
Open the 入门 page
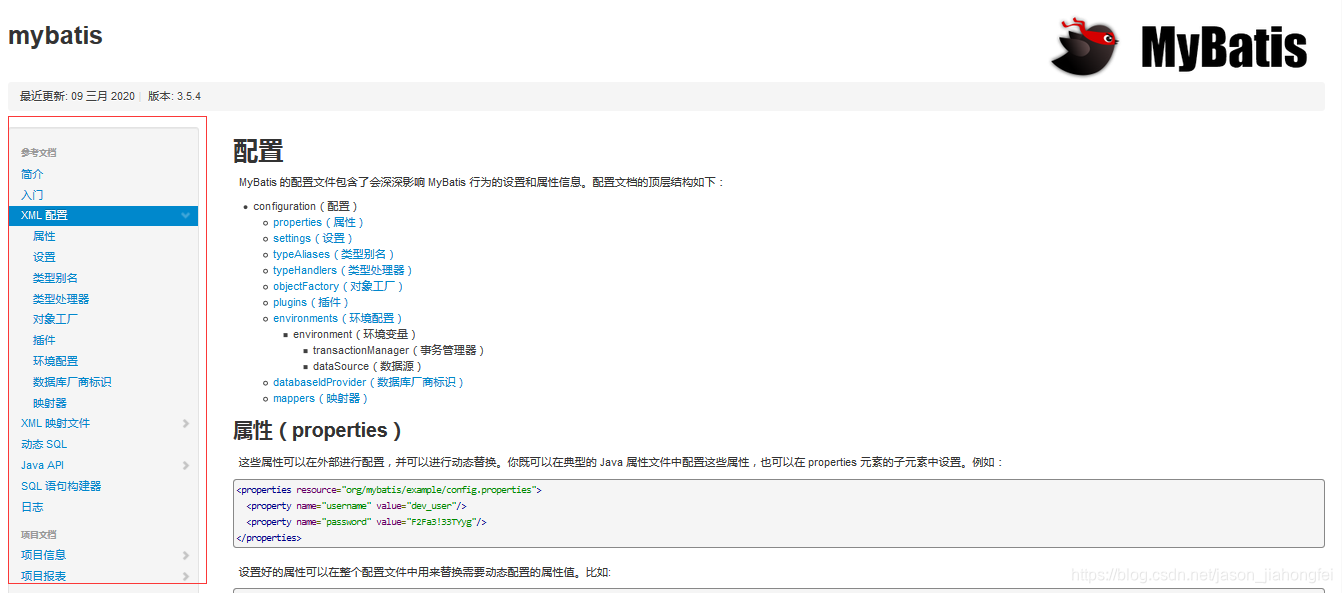(32, 194)
